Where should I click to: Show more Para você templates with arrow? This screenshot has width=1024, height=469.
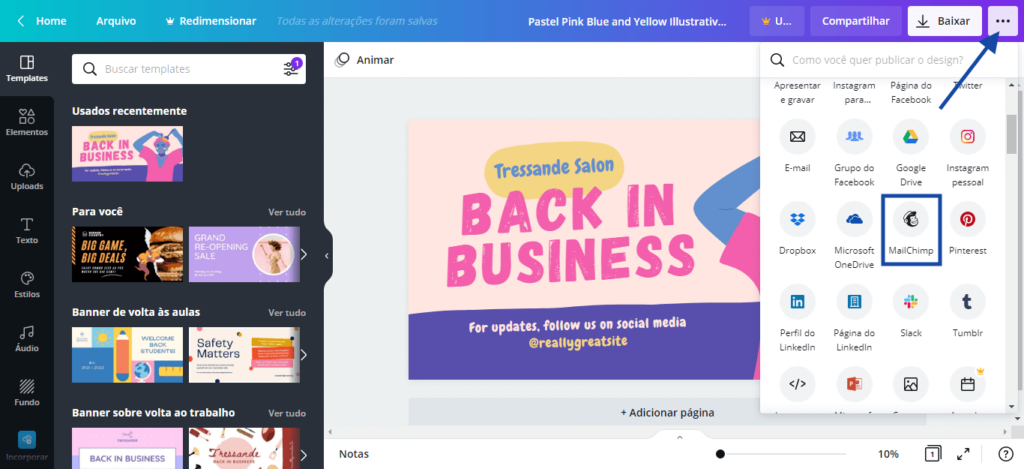[304, 254]
